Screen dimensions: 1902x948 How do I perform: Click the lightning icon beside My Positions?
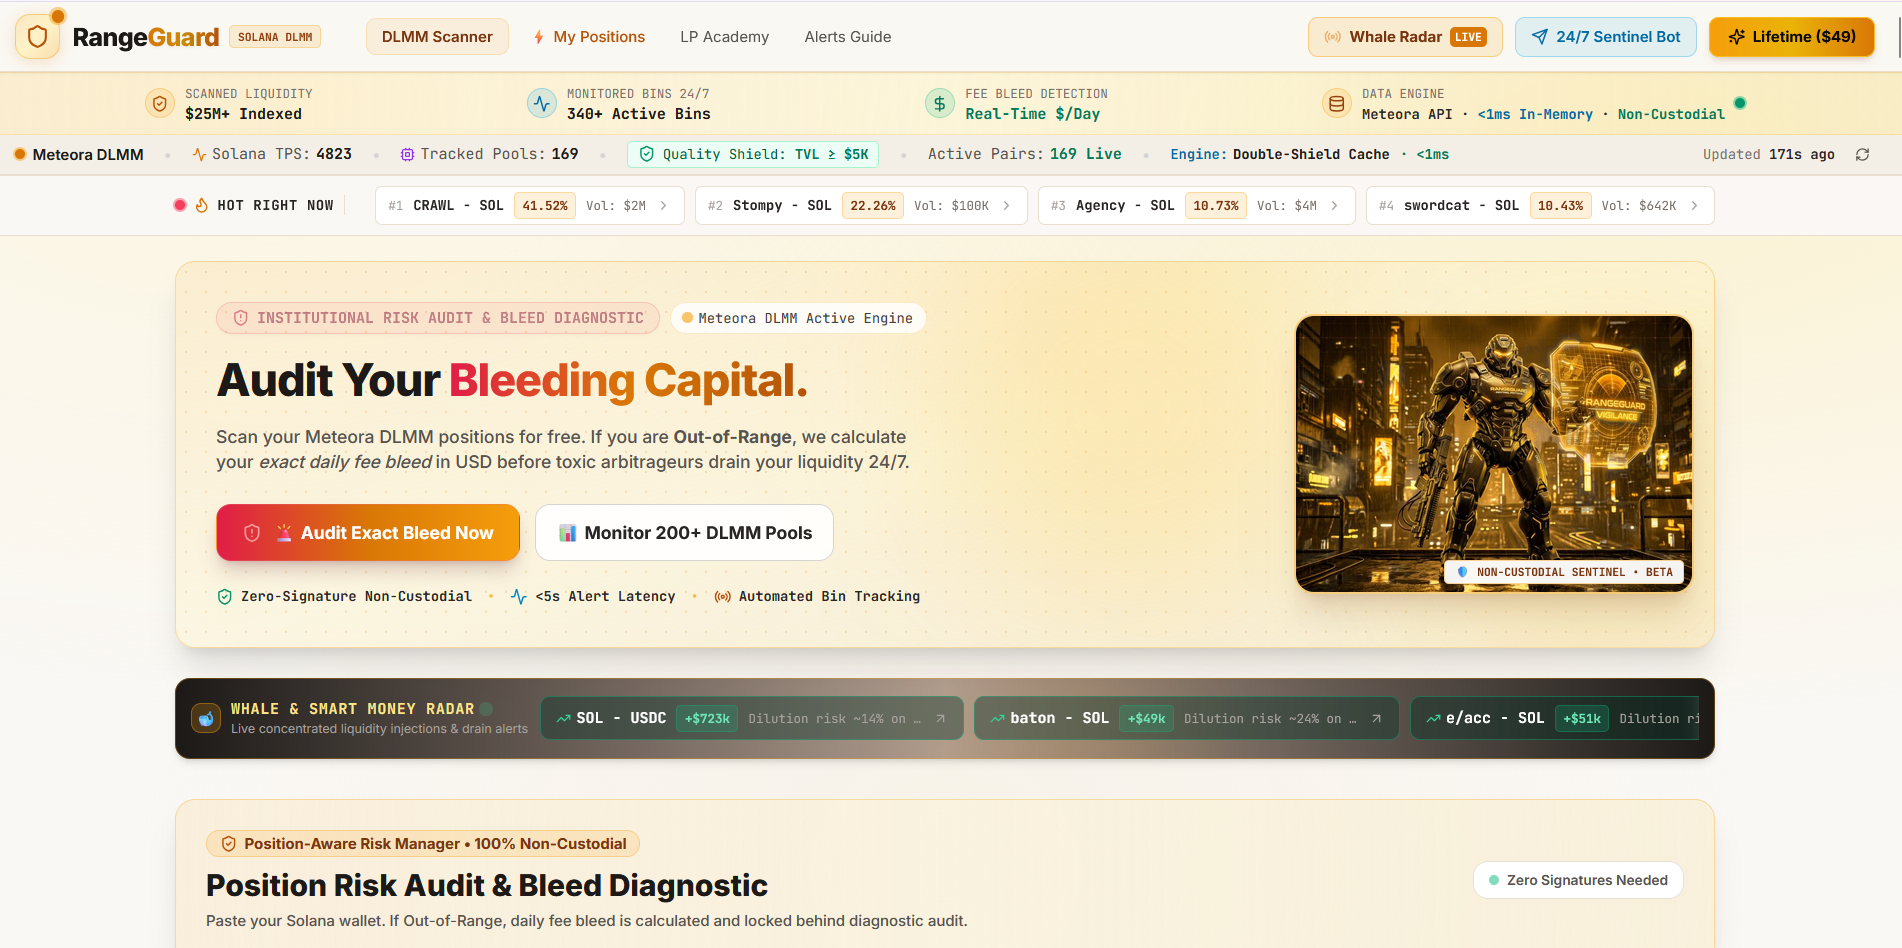point(539,37)
